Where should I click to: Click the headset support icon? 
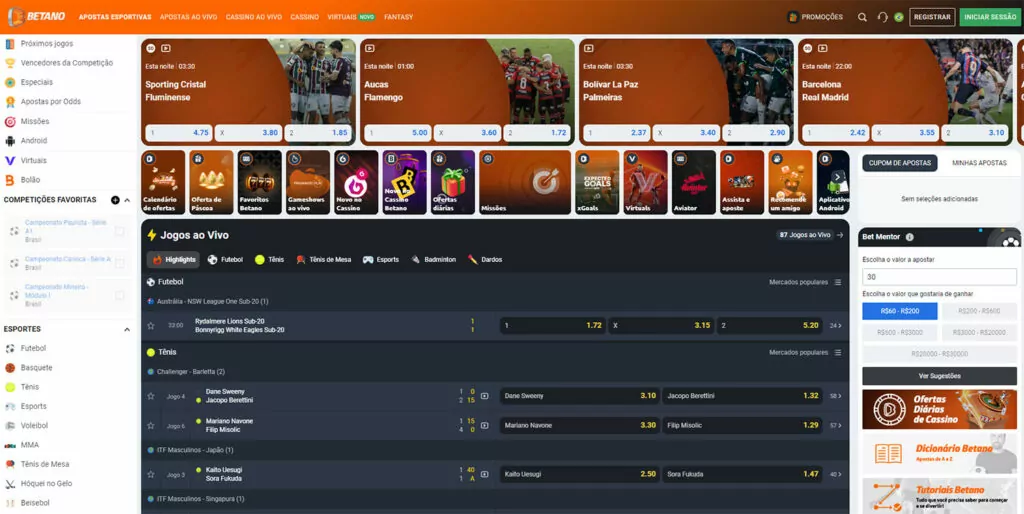click(882, 17)
